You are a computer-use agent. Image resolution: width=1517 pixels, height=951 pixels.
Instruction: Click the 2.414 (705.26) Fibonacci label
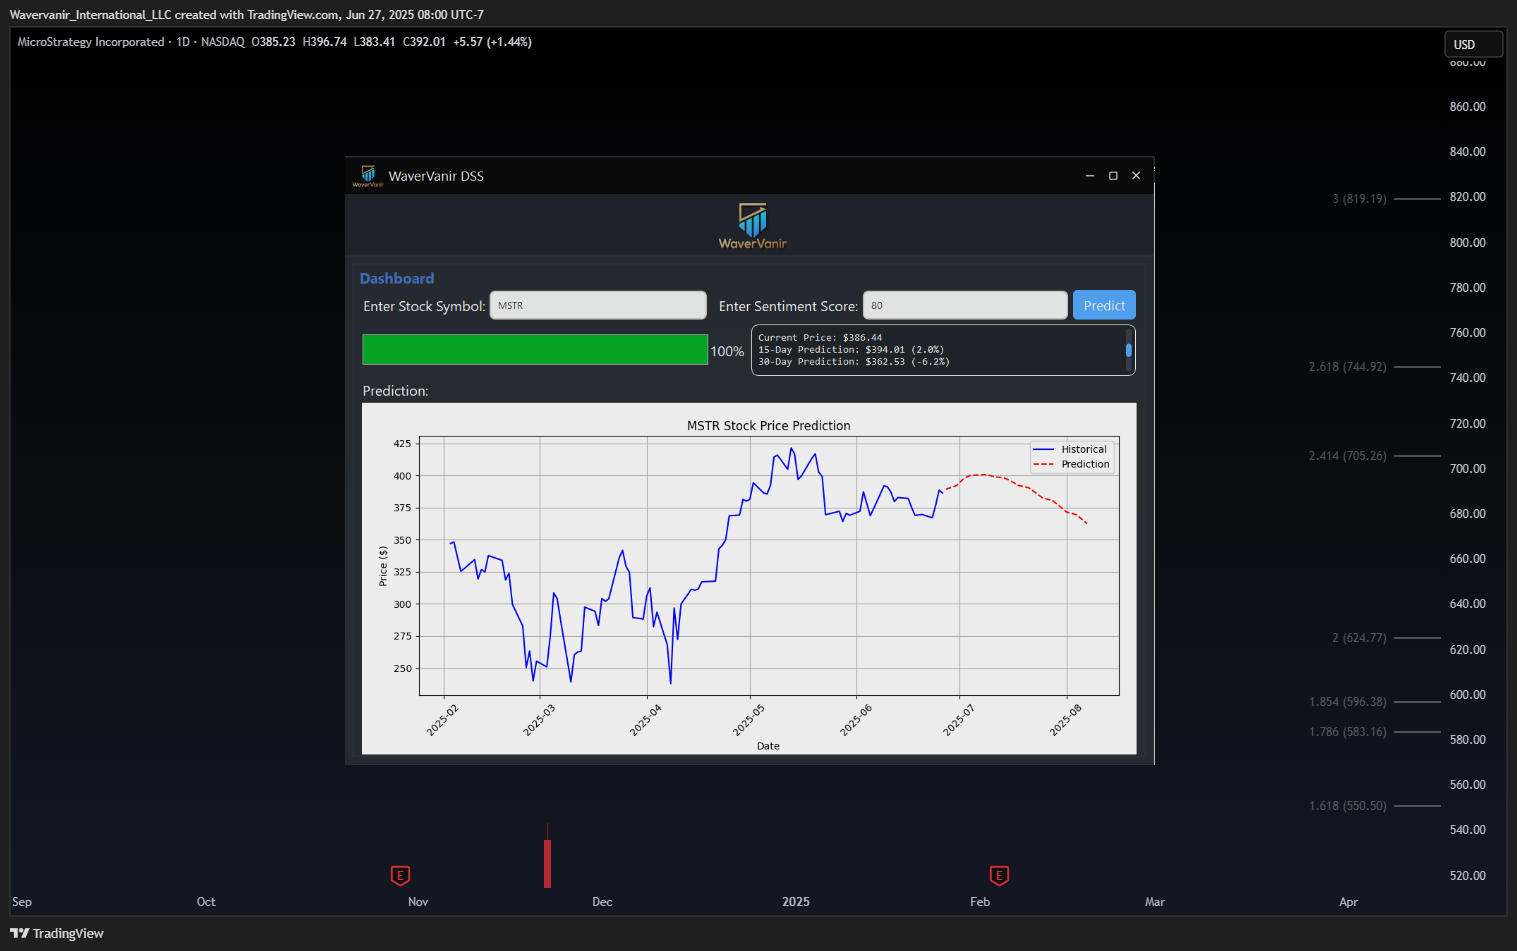pos(1347,456)
